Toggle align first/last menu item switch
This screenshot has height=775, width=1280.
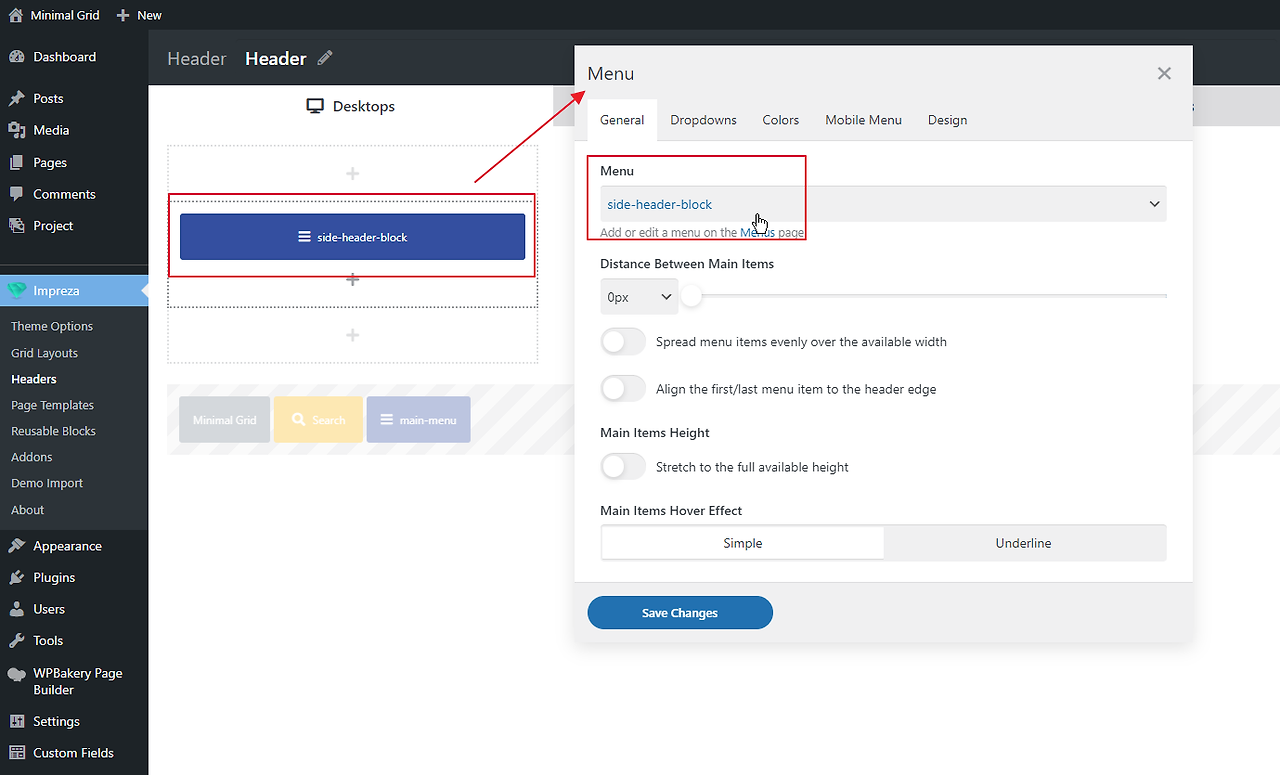tap(623, 389)
